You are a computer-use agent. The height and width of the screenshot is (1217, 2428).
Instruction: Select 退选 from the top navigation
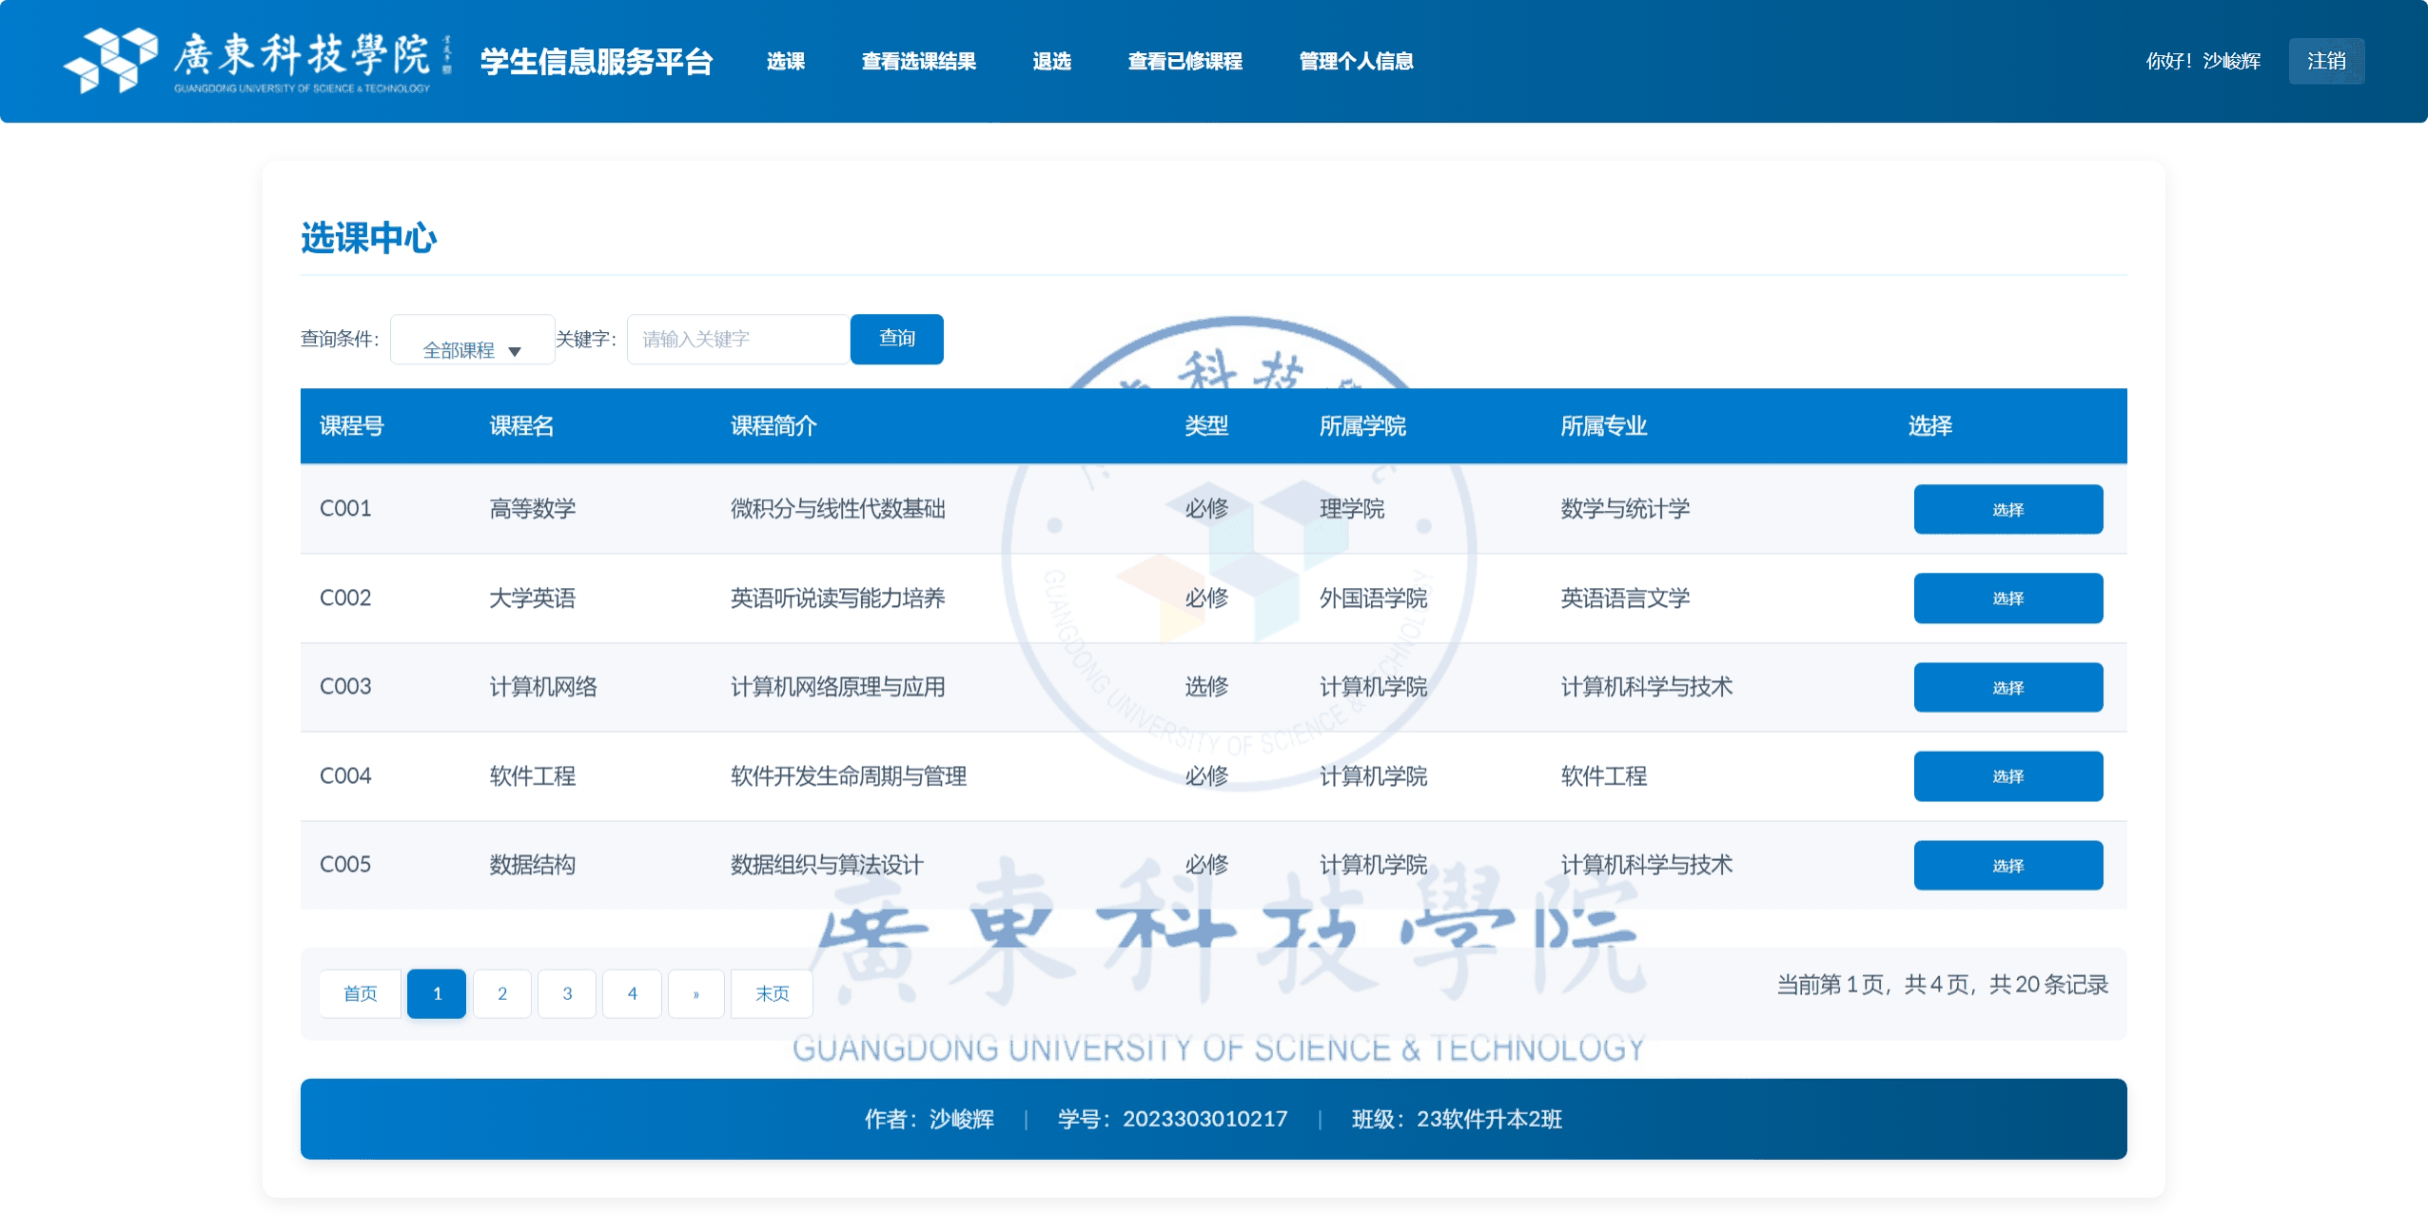(1052, 61)
